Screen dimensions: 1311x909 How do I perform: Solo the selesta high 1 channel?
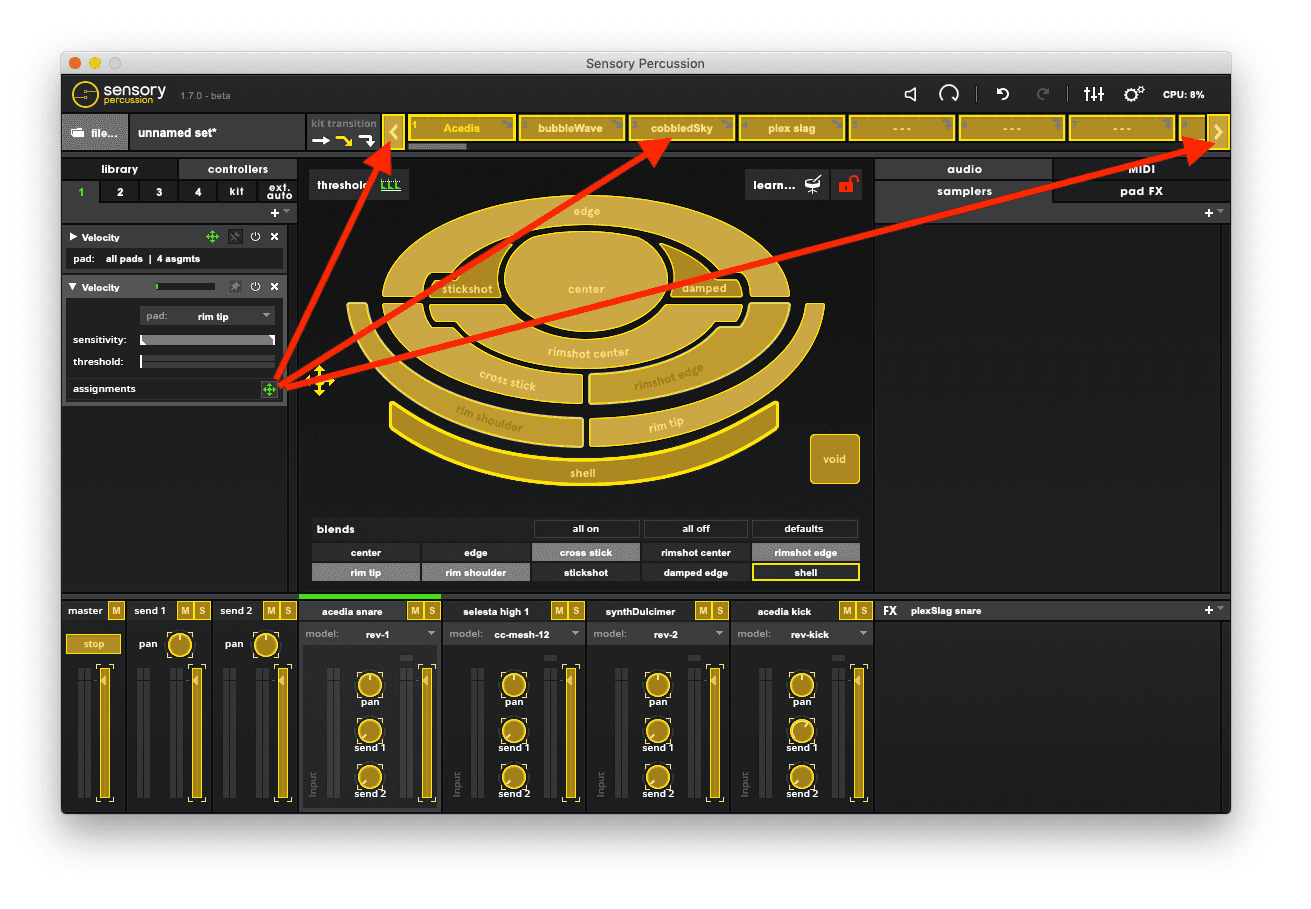tap(576, 611)
